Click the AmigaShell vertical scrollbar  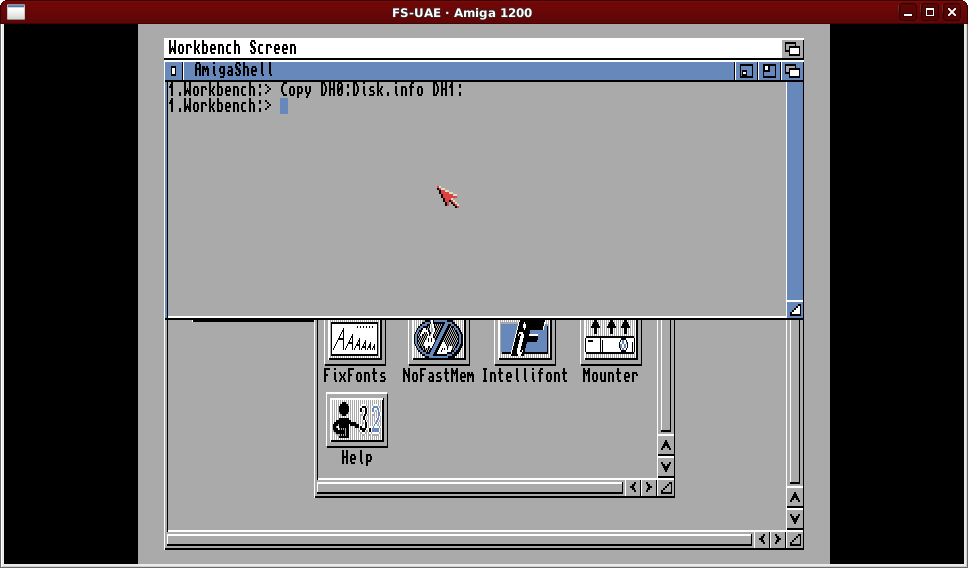pos(795,191)
